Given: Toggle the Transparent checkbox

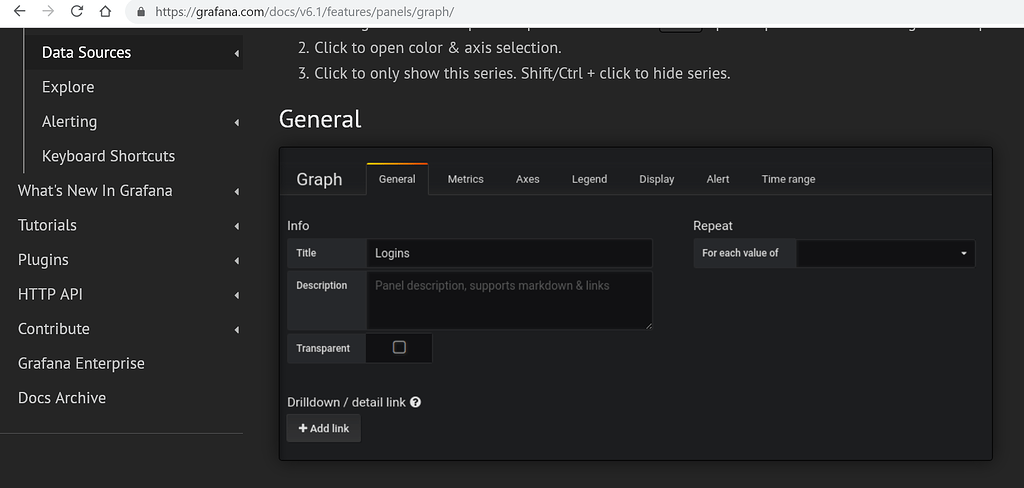Looking at the screenshot, I should pyautogui.click(x=399, y=348).
